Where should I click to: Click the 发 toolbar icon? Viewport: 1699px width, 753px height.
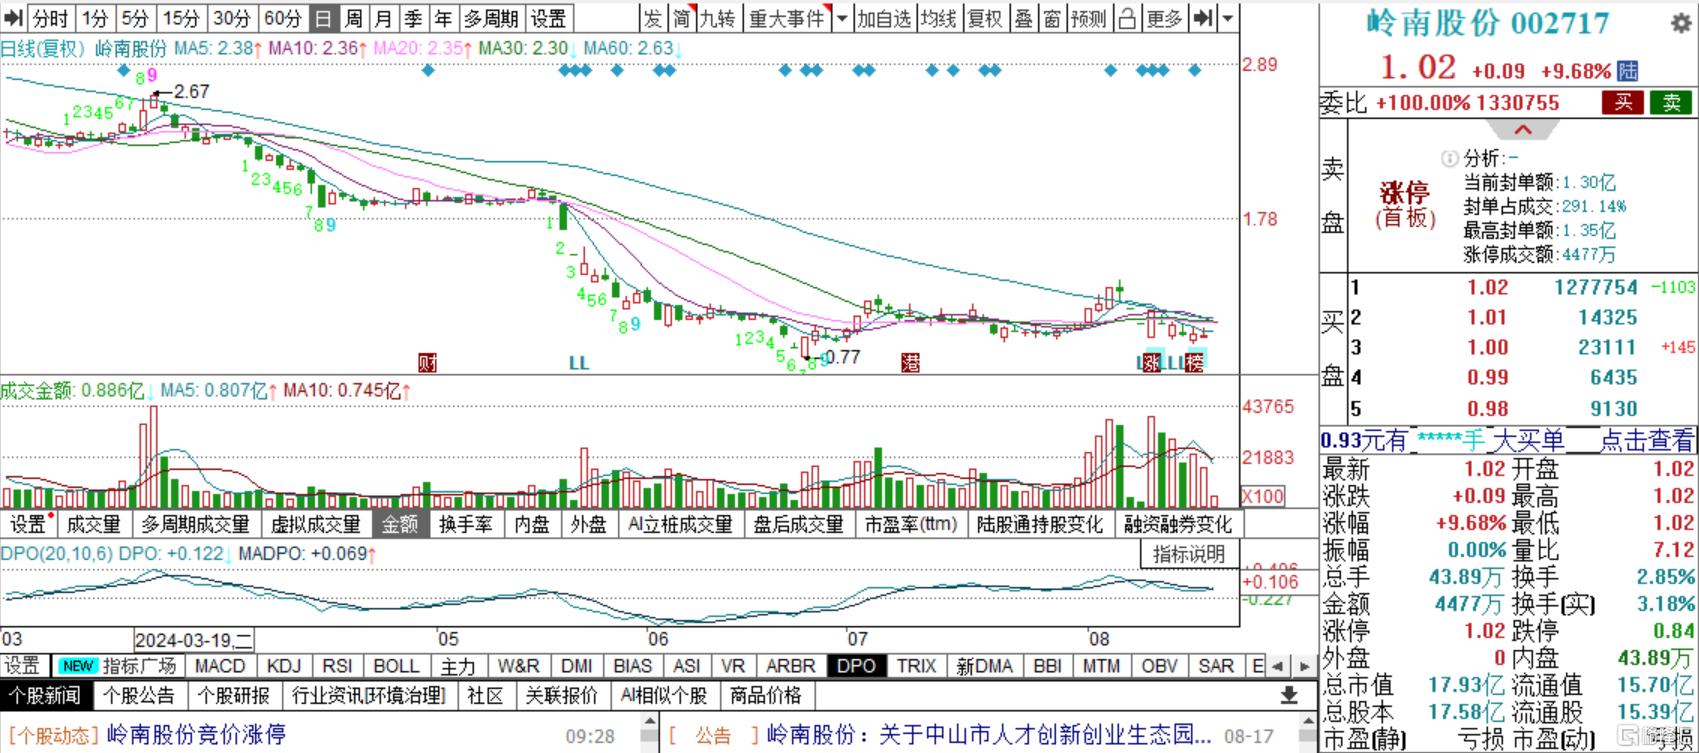(x=653, y=18)
